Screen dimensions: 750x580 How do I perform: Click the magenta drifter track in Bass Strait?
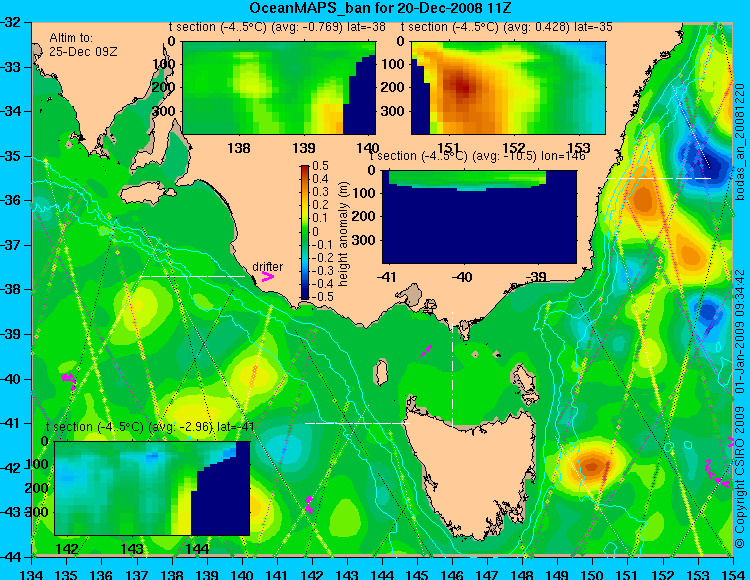(426, 350)
